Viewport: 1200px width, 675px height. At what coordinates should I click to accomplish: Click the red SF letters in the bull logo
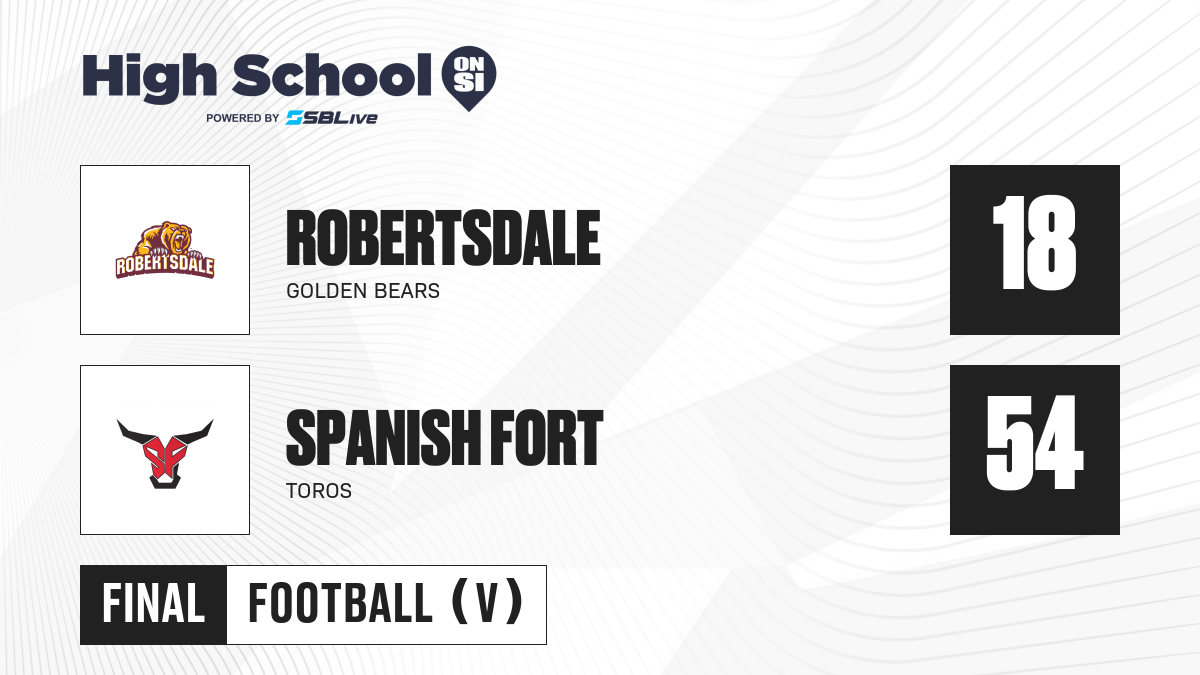coord(165,452)
